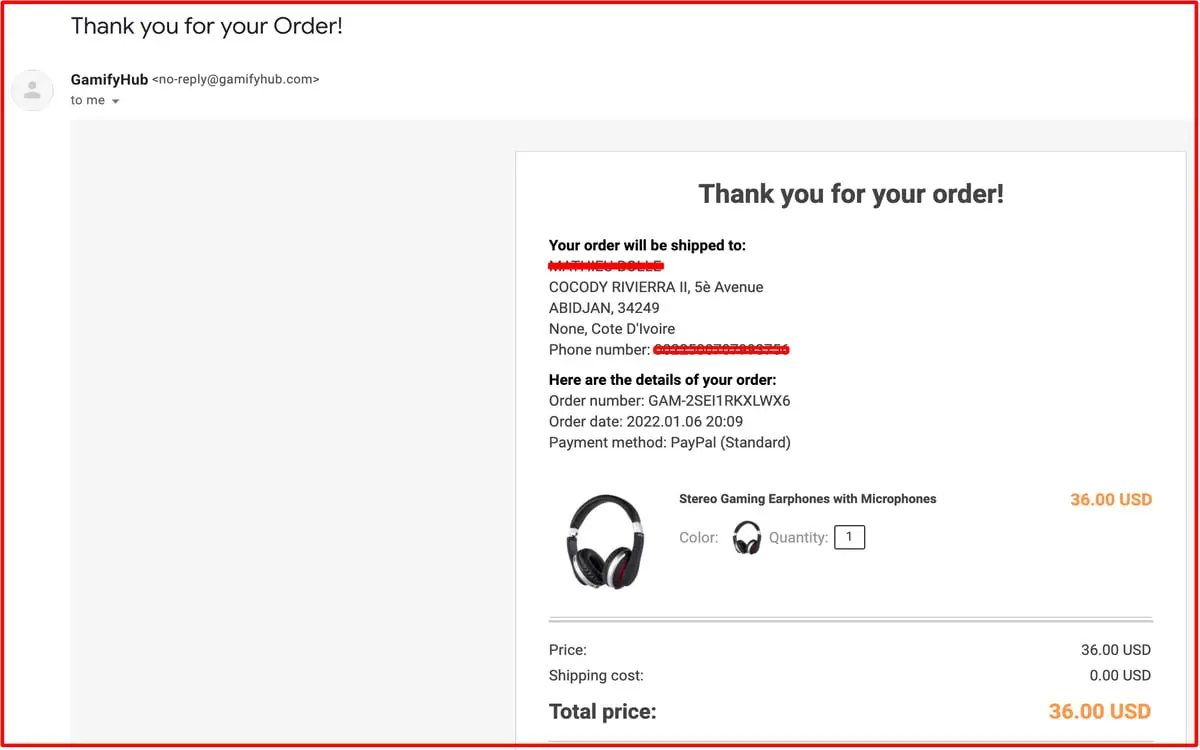This screenshot has height=750, width=1200.
Task: Click the redacted recipient name
Action: coord(606,266)
